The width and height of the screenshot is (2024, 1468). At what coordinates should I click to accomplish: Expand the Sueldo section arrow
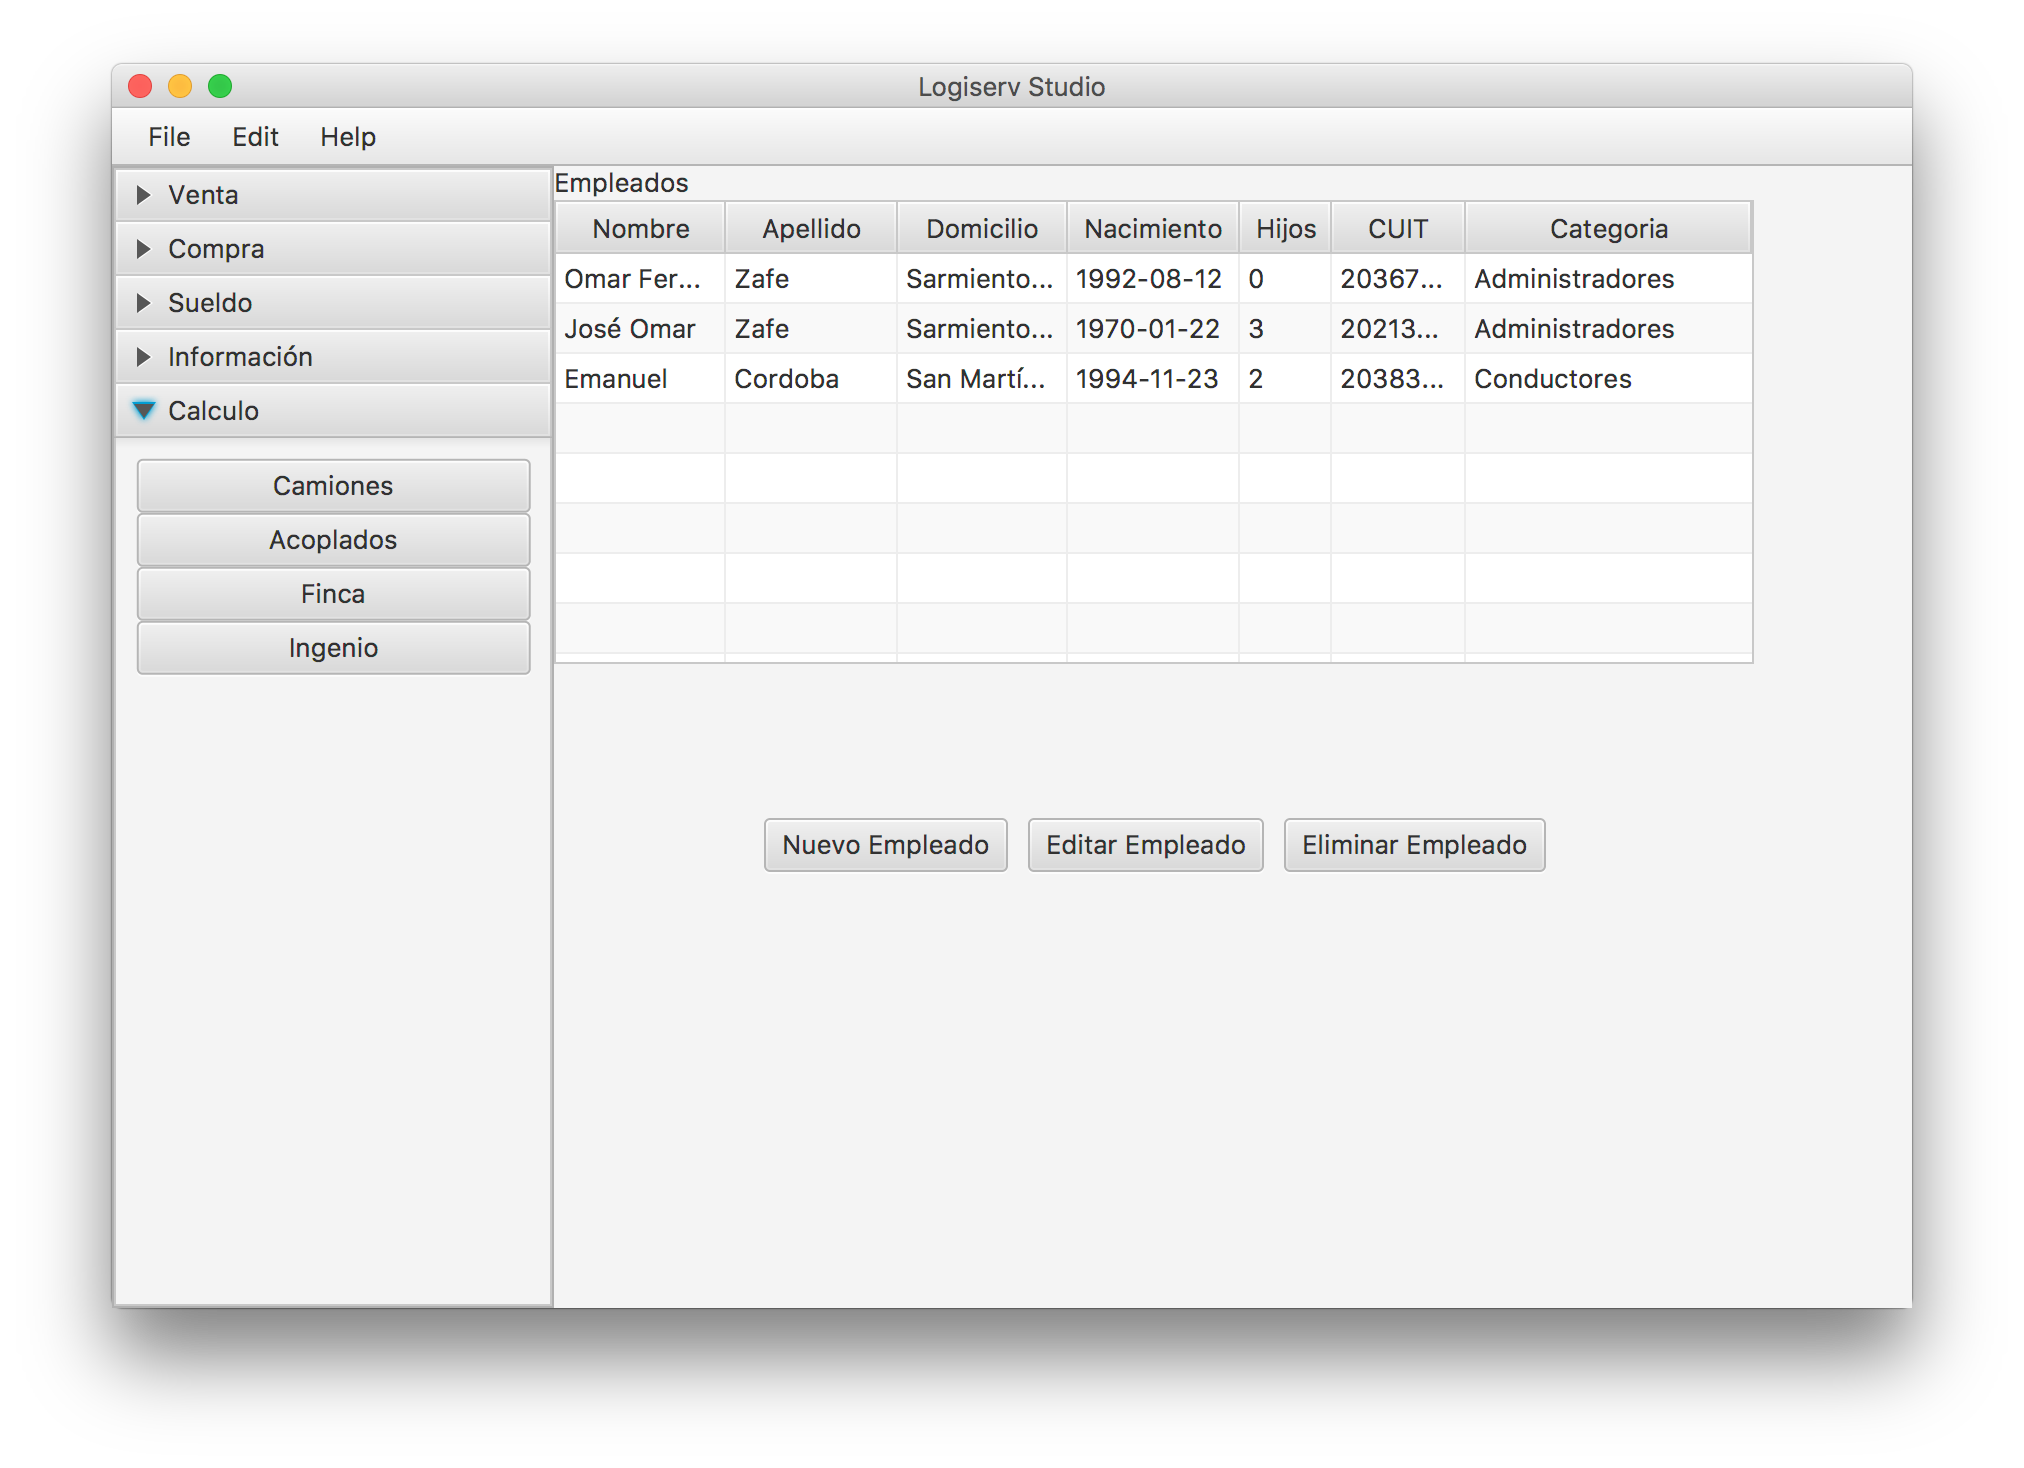pyautogui.click(x=143, y=303)
